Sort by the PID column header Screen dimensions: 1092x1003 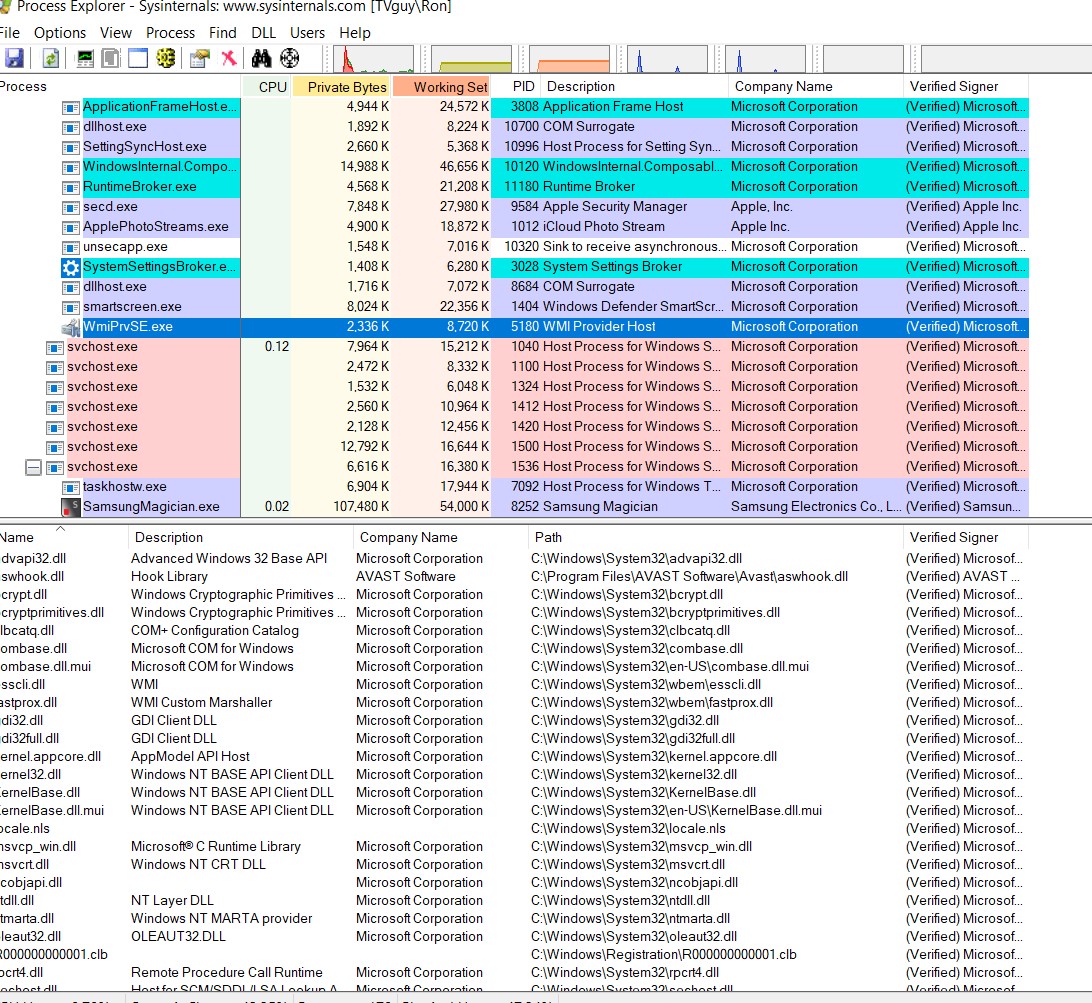[516, 86]
